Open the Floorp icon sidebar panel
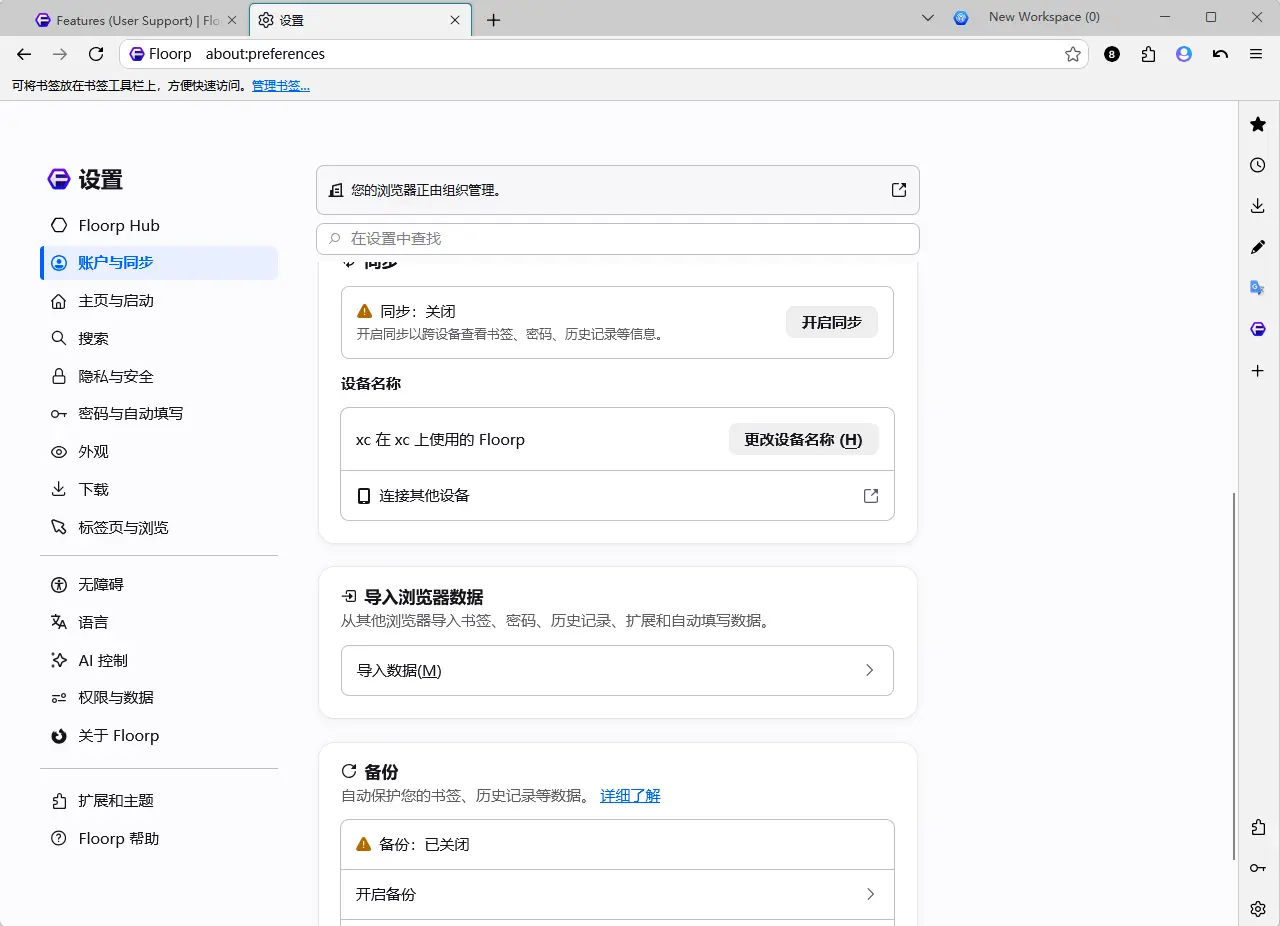Screen dimensions: 1280x926 [x=1258, y=329]
